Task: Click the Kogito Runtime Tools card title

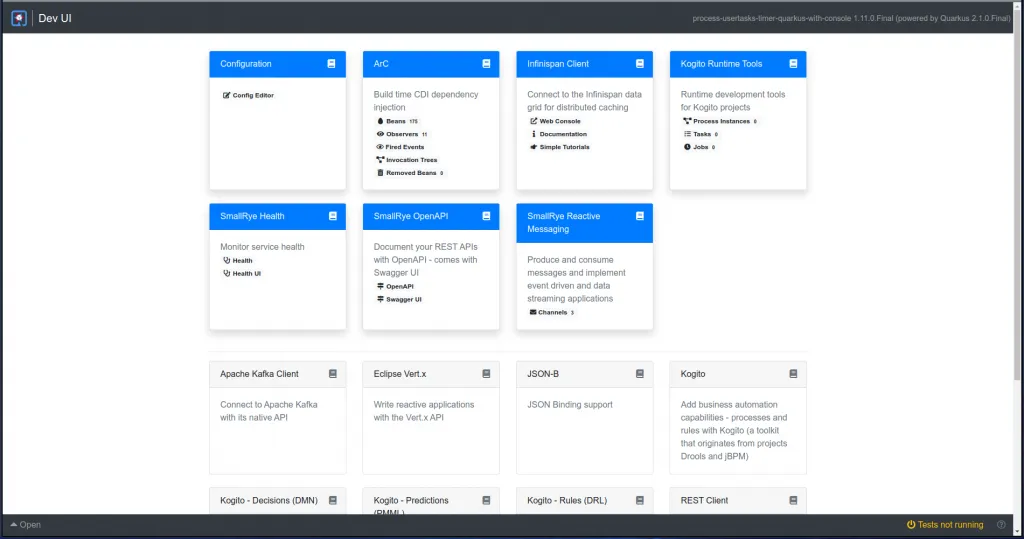Action: click(x=721, y=64)
